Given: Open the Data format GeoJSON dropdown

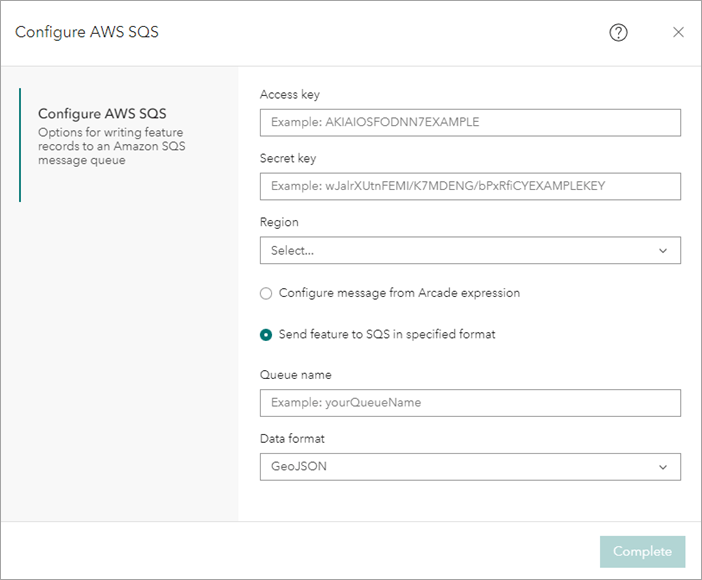Looking at the screenshot, I should point(470,467).
